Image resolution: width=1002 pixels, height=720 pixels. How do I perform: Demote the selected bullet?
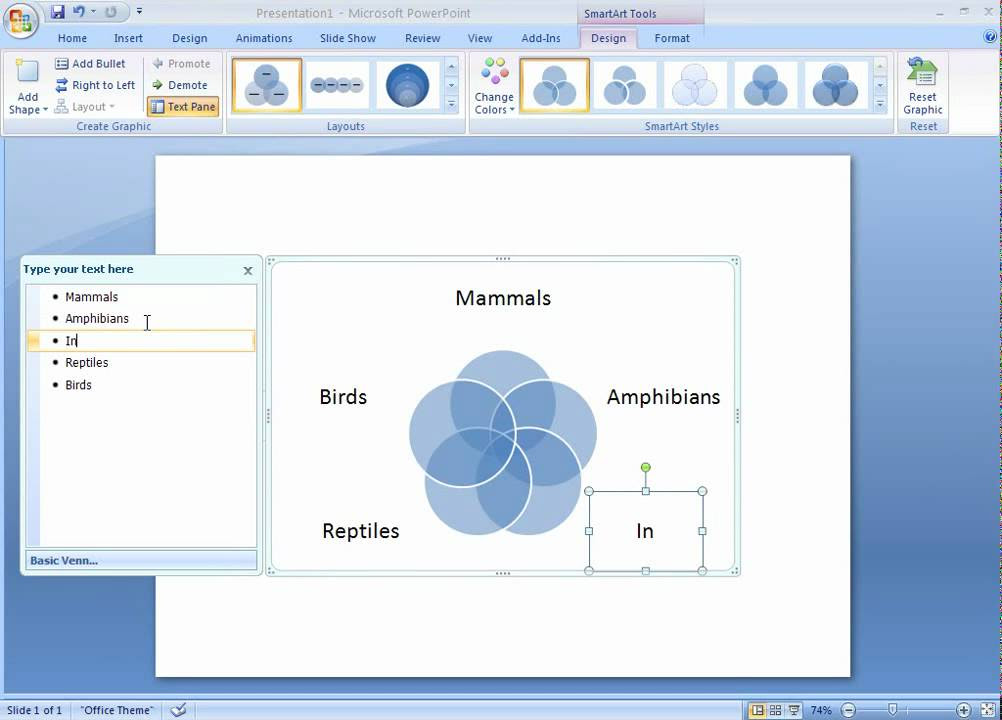tap(180, 85)
